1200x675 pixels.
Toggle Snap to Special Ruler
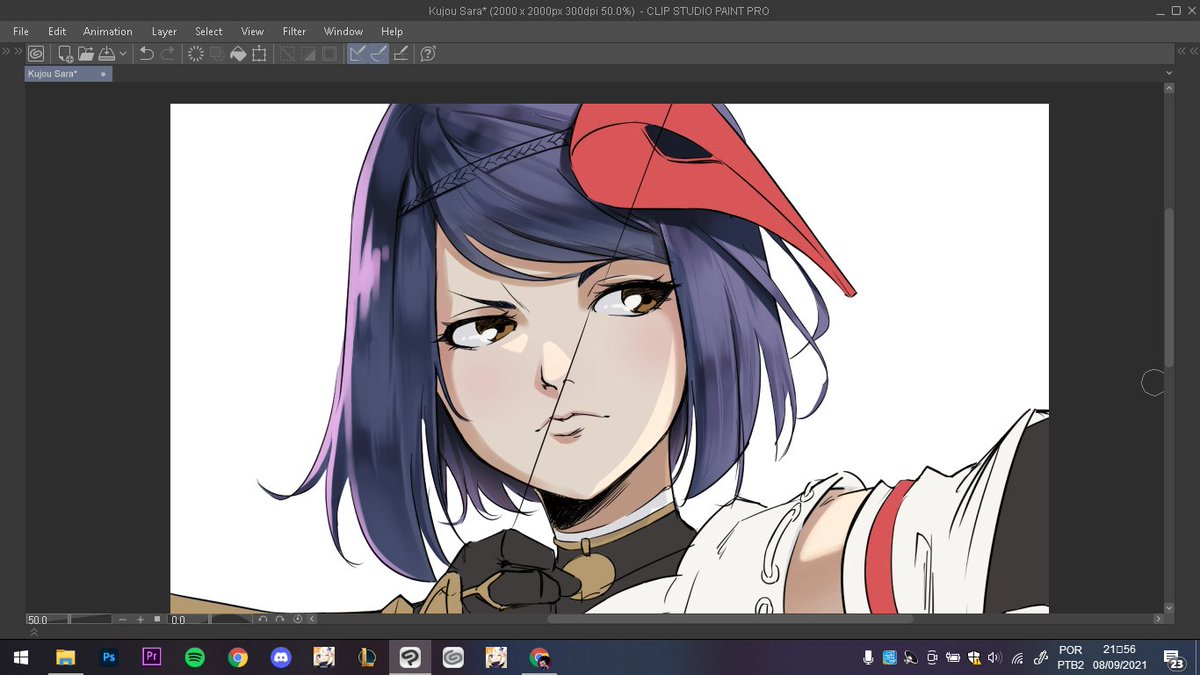(379, 54)
